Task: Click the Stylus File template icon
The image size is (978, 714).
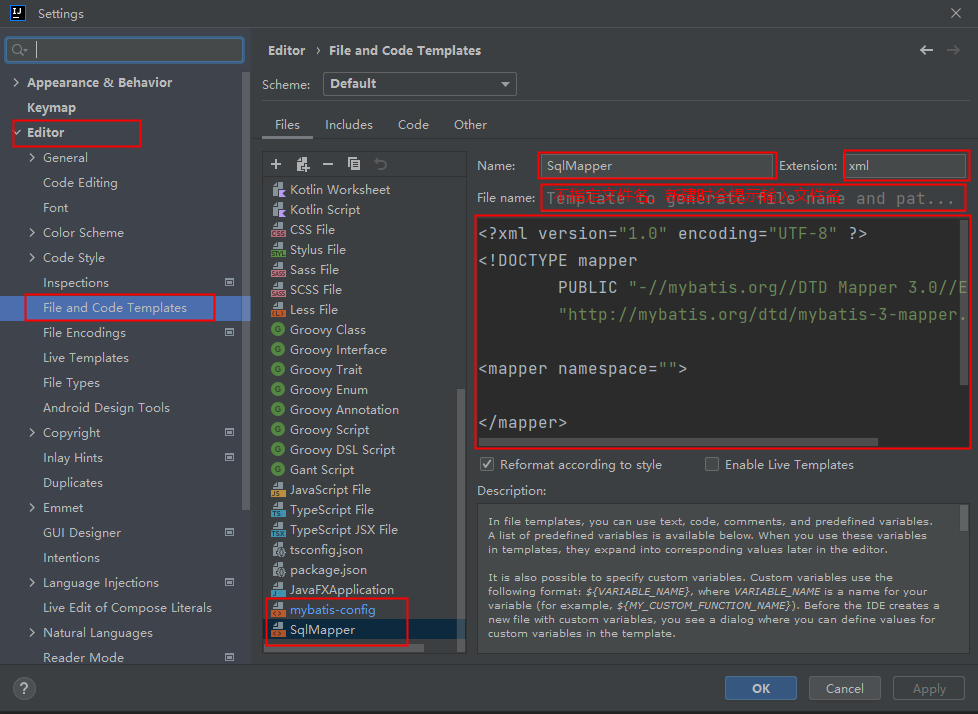Action: pos(278,249)
